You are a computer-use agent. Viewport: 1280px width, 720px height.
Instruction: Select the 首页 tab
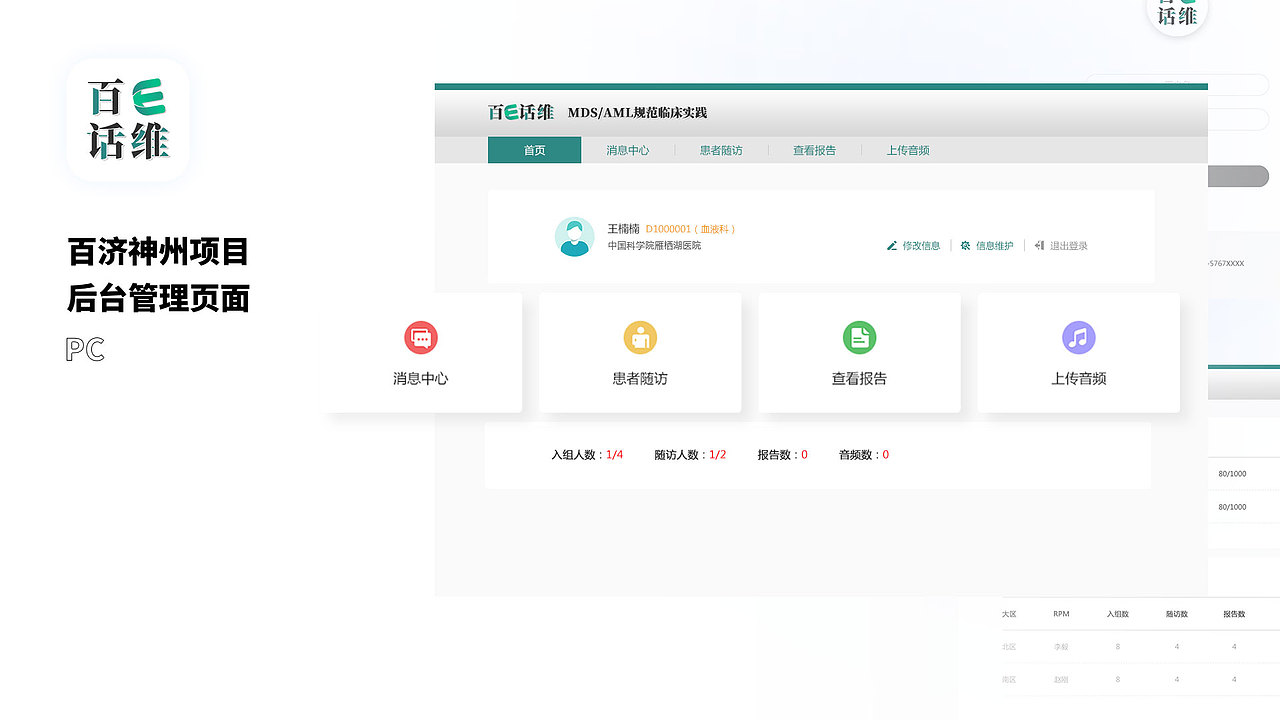tap(534, 150)
